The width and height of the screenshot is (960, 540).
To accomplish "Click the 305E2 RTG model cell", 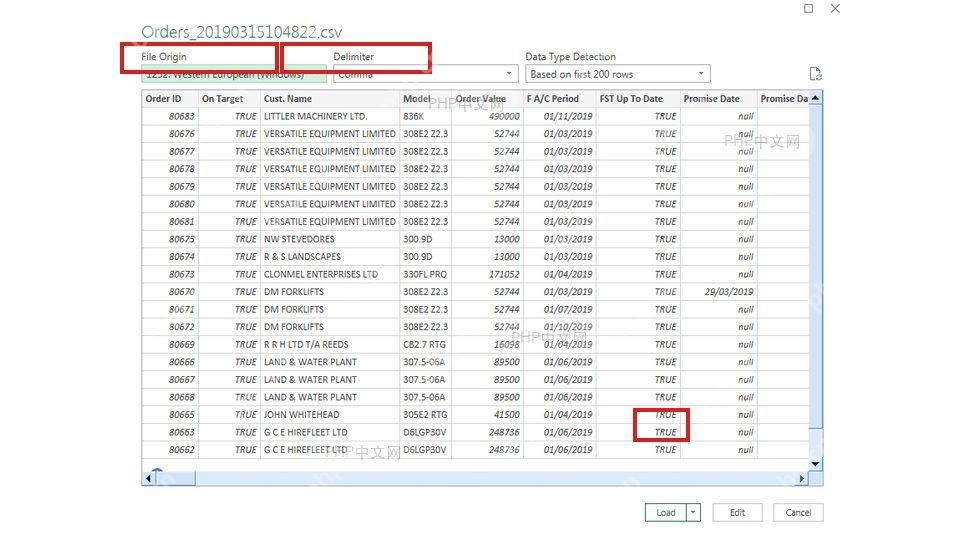I will coord(426,414).
